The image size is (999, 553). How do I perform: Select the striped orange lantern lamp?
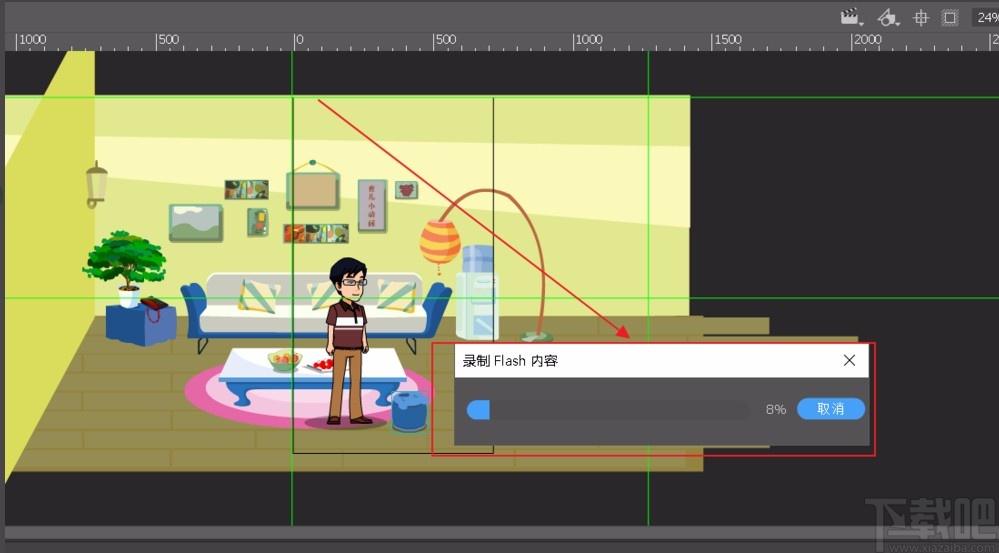(x=440, y=242)
